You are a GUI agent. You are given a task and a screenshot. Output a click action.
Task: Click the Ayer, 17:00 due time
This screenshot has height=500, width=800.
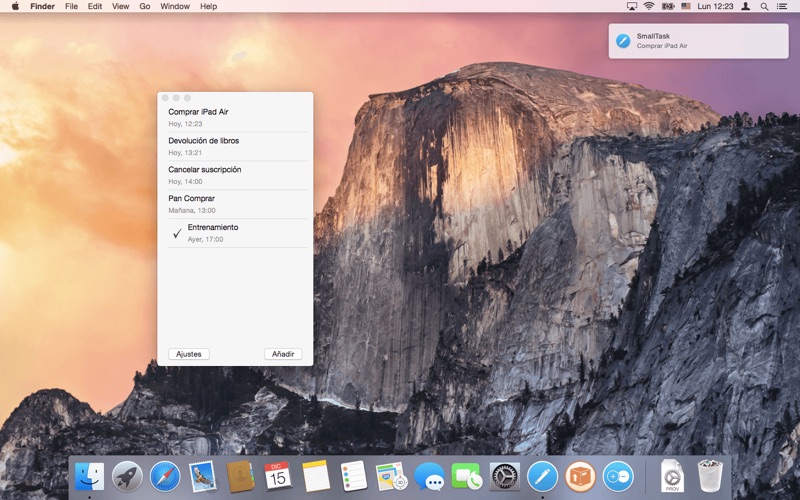[205, 239]
